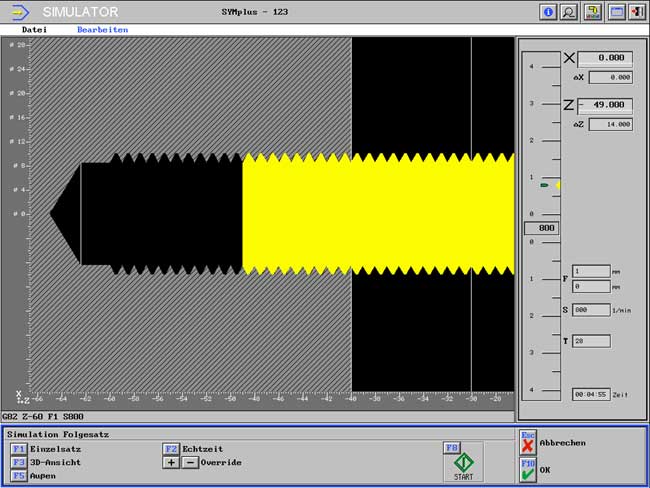Screen dimensions: 650x488
Task: Toggle F1 Einzelsatz single-block mode
Action: (19, 450)
